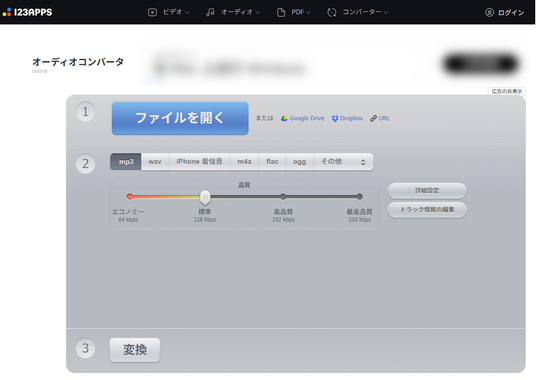
Task: Click the 123APPS logo
Action: [x=27, y=12]
